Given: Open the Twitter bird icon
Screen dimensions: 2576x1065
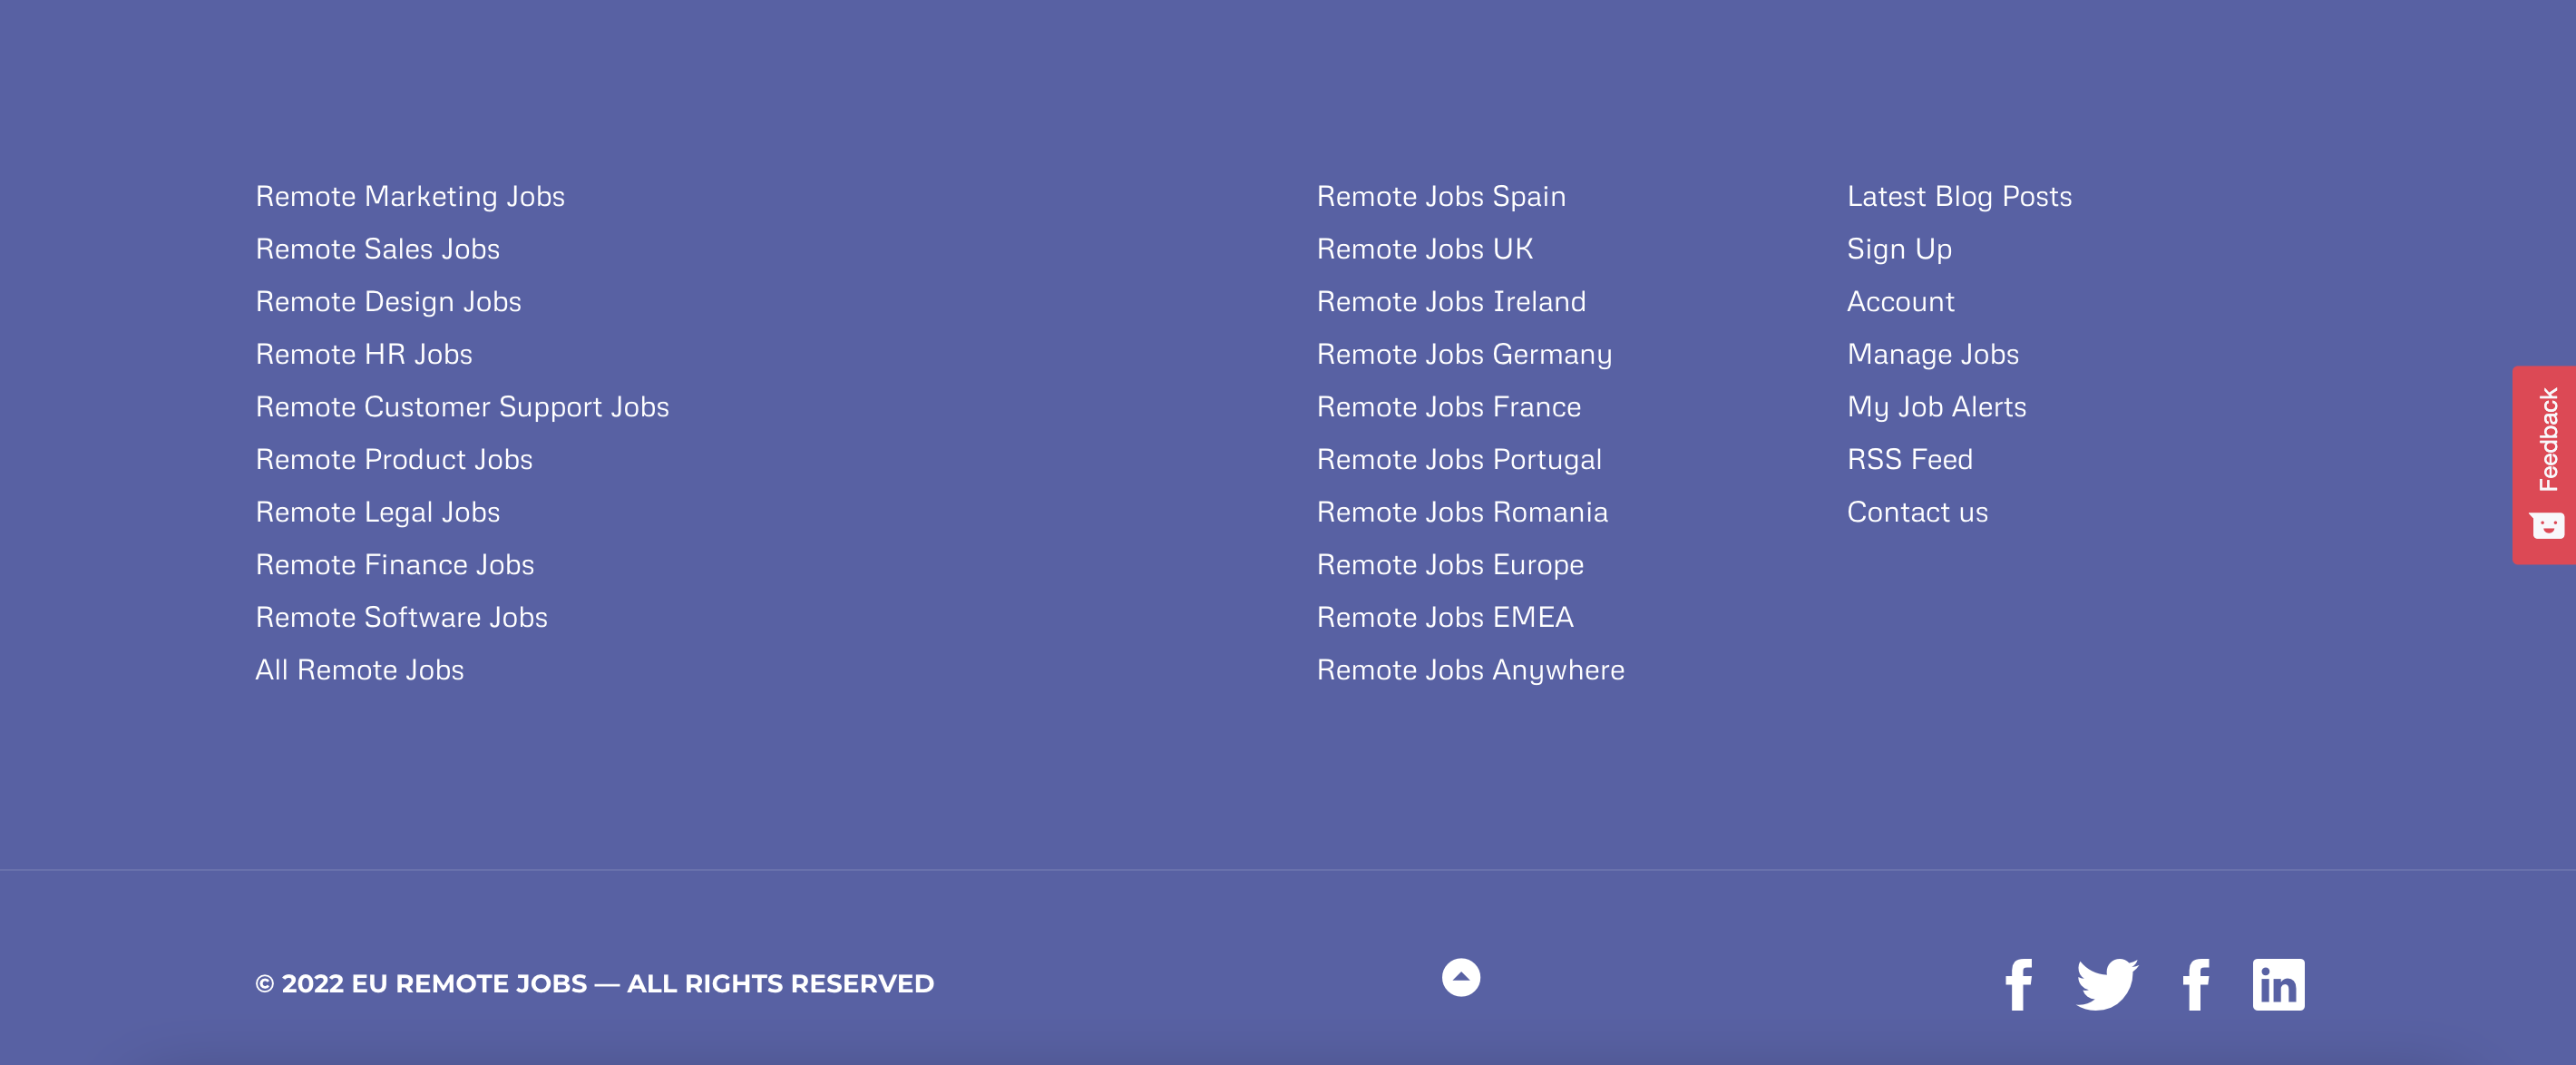Looking at the screenshot, I should pyautogui.click(x=2105, y=985).
